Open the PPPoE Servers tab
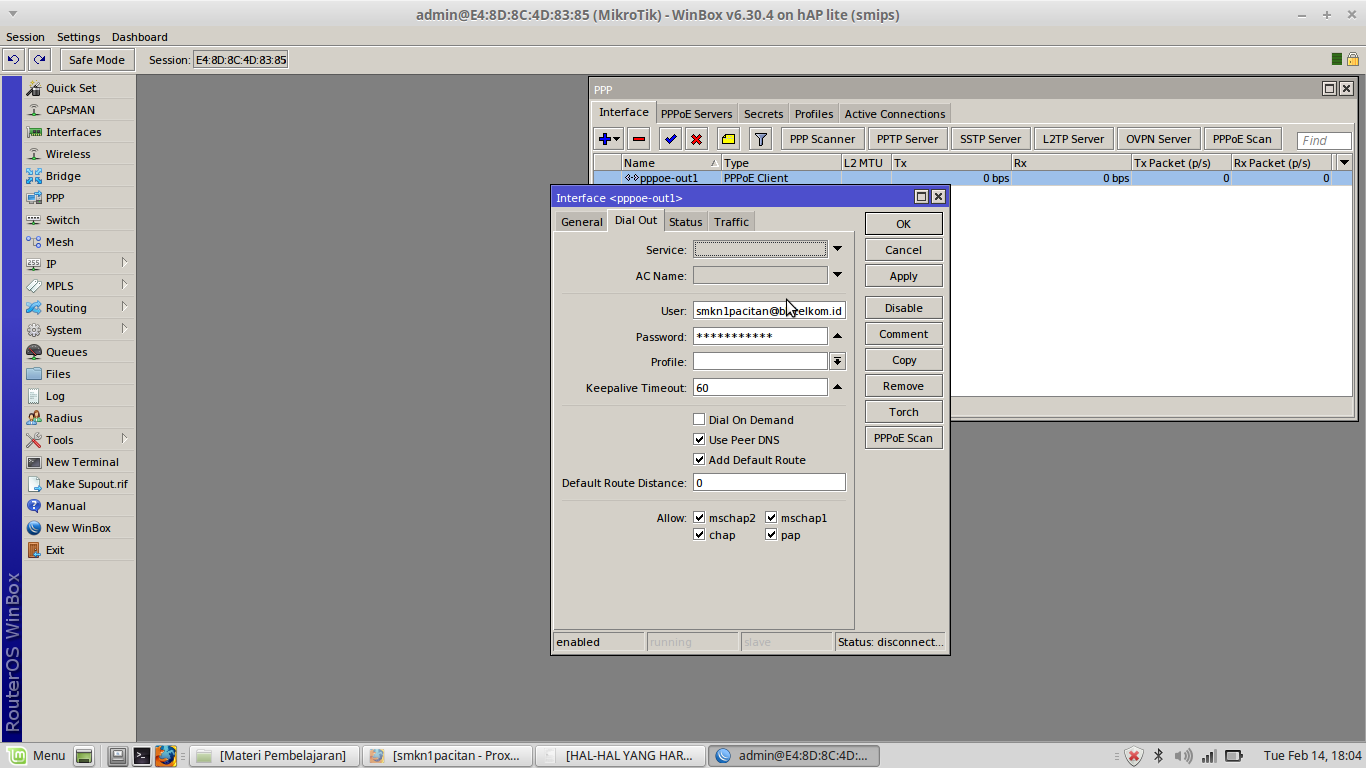The image size is (1366, 768). point(697,114)
